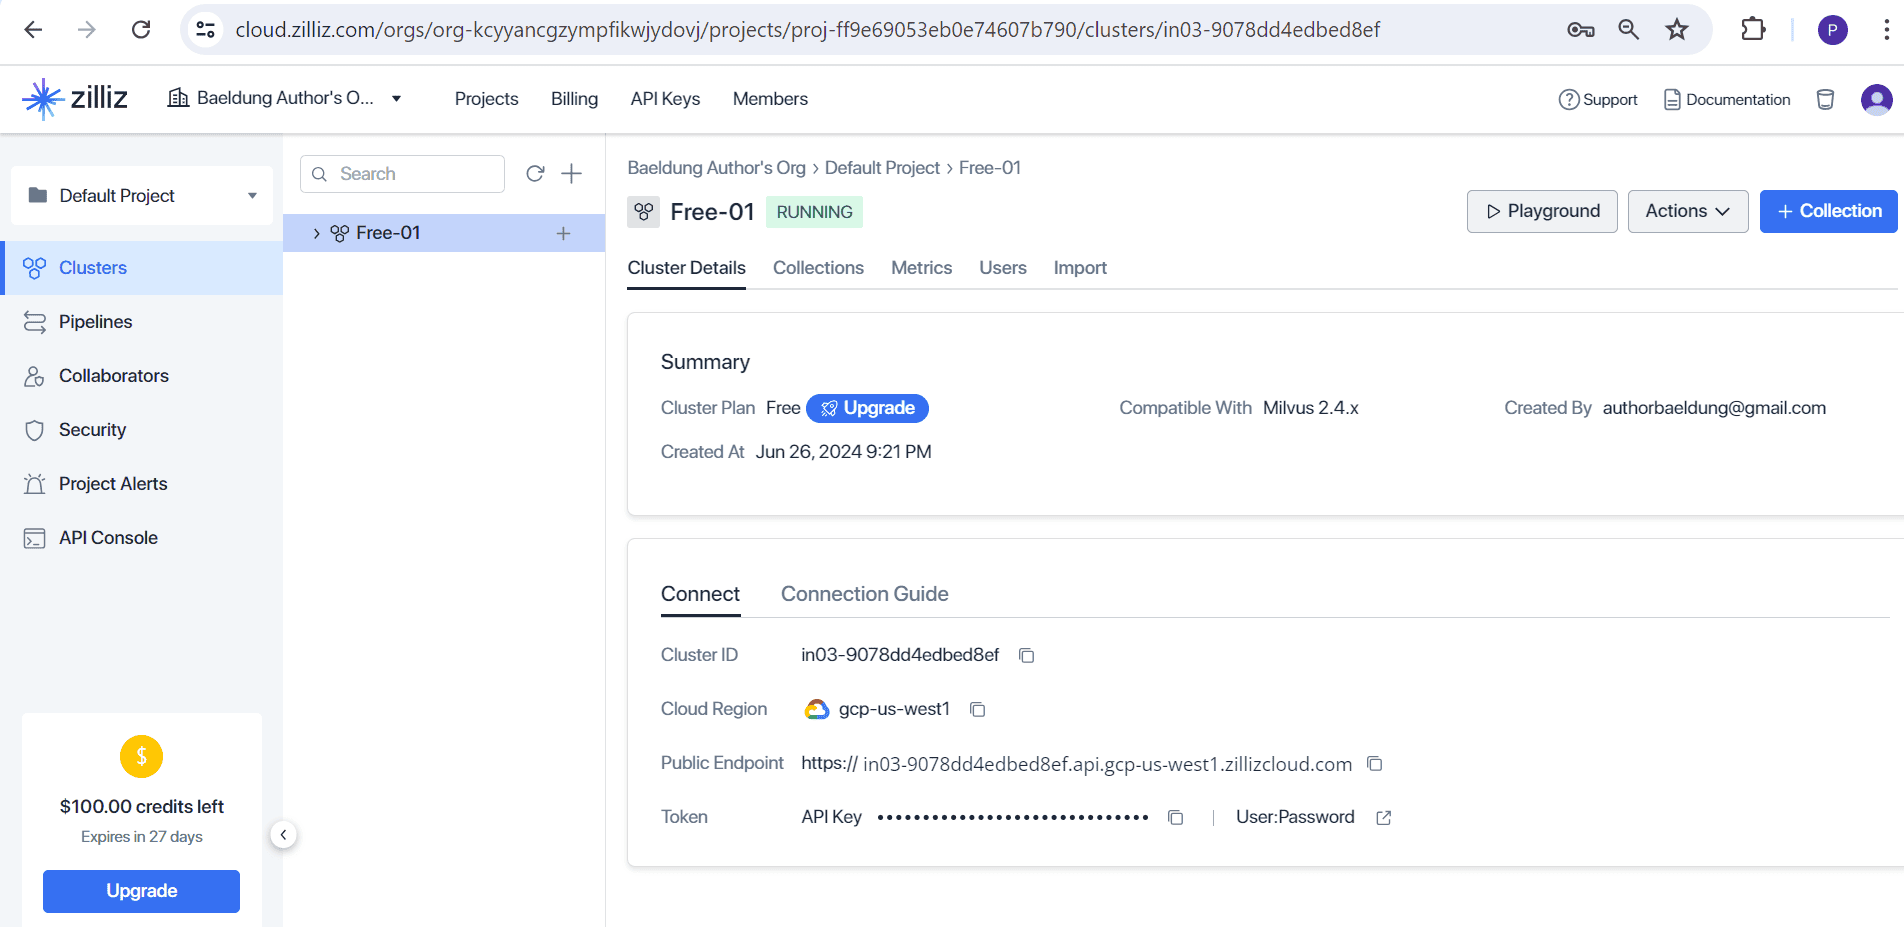This screenshot has width=1904, height=927.
Task: Copy the Public Endpoint URL
Action: 1375,764
